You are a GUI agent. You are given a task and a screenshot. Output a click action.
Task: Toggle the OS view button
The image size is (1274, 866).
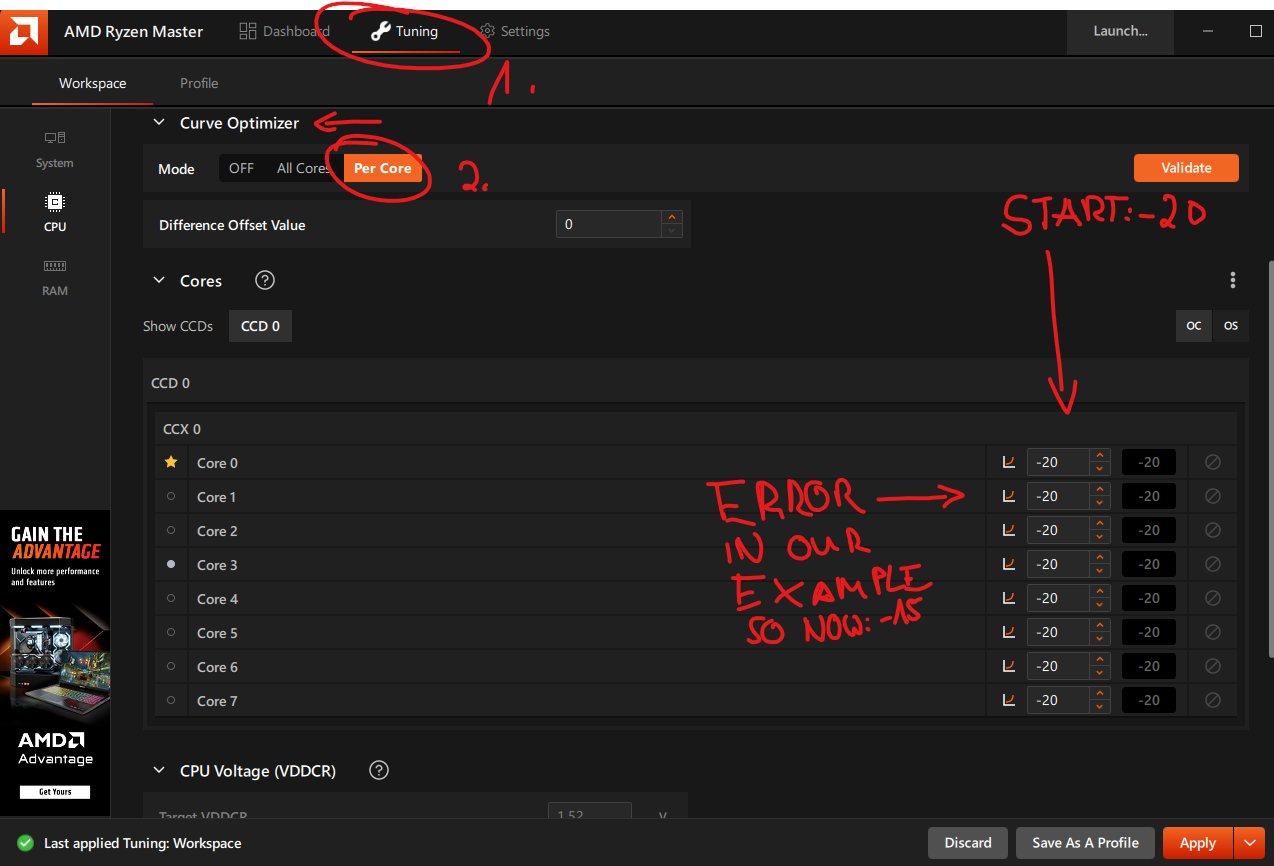pos(1231,326)
